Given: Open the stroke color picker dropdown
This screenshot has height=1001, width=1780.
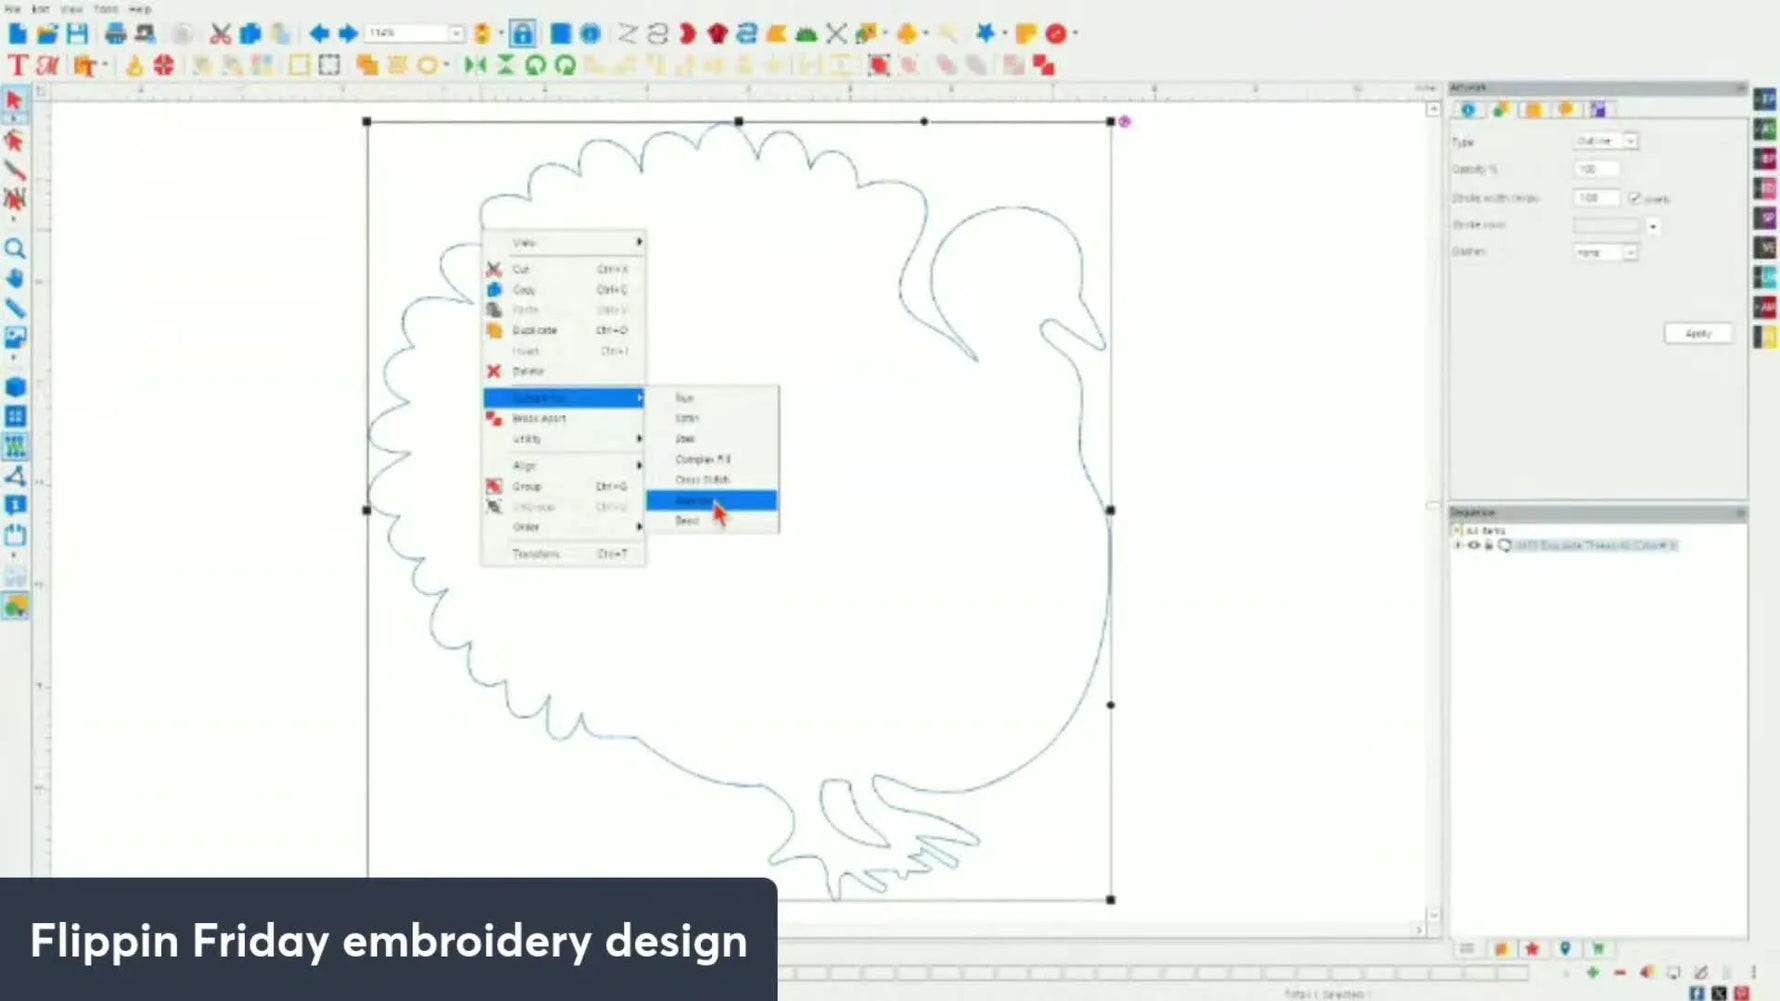Looking at the screenshot, I should pyautogui.click(x=1653, y=226).
